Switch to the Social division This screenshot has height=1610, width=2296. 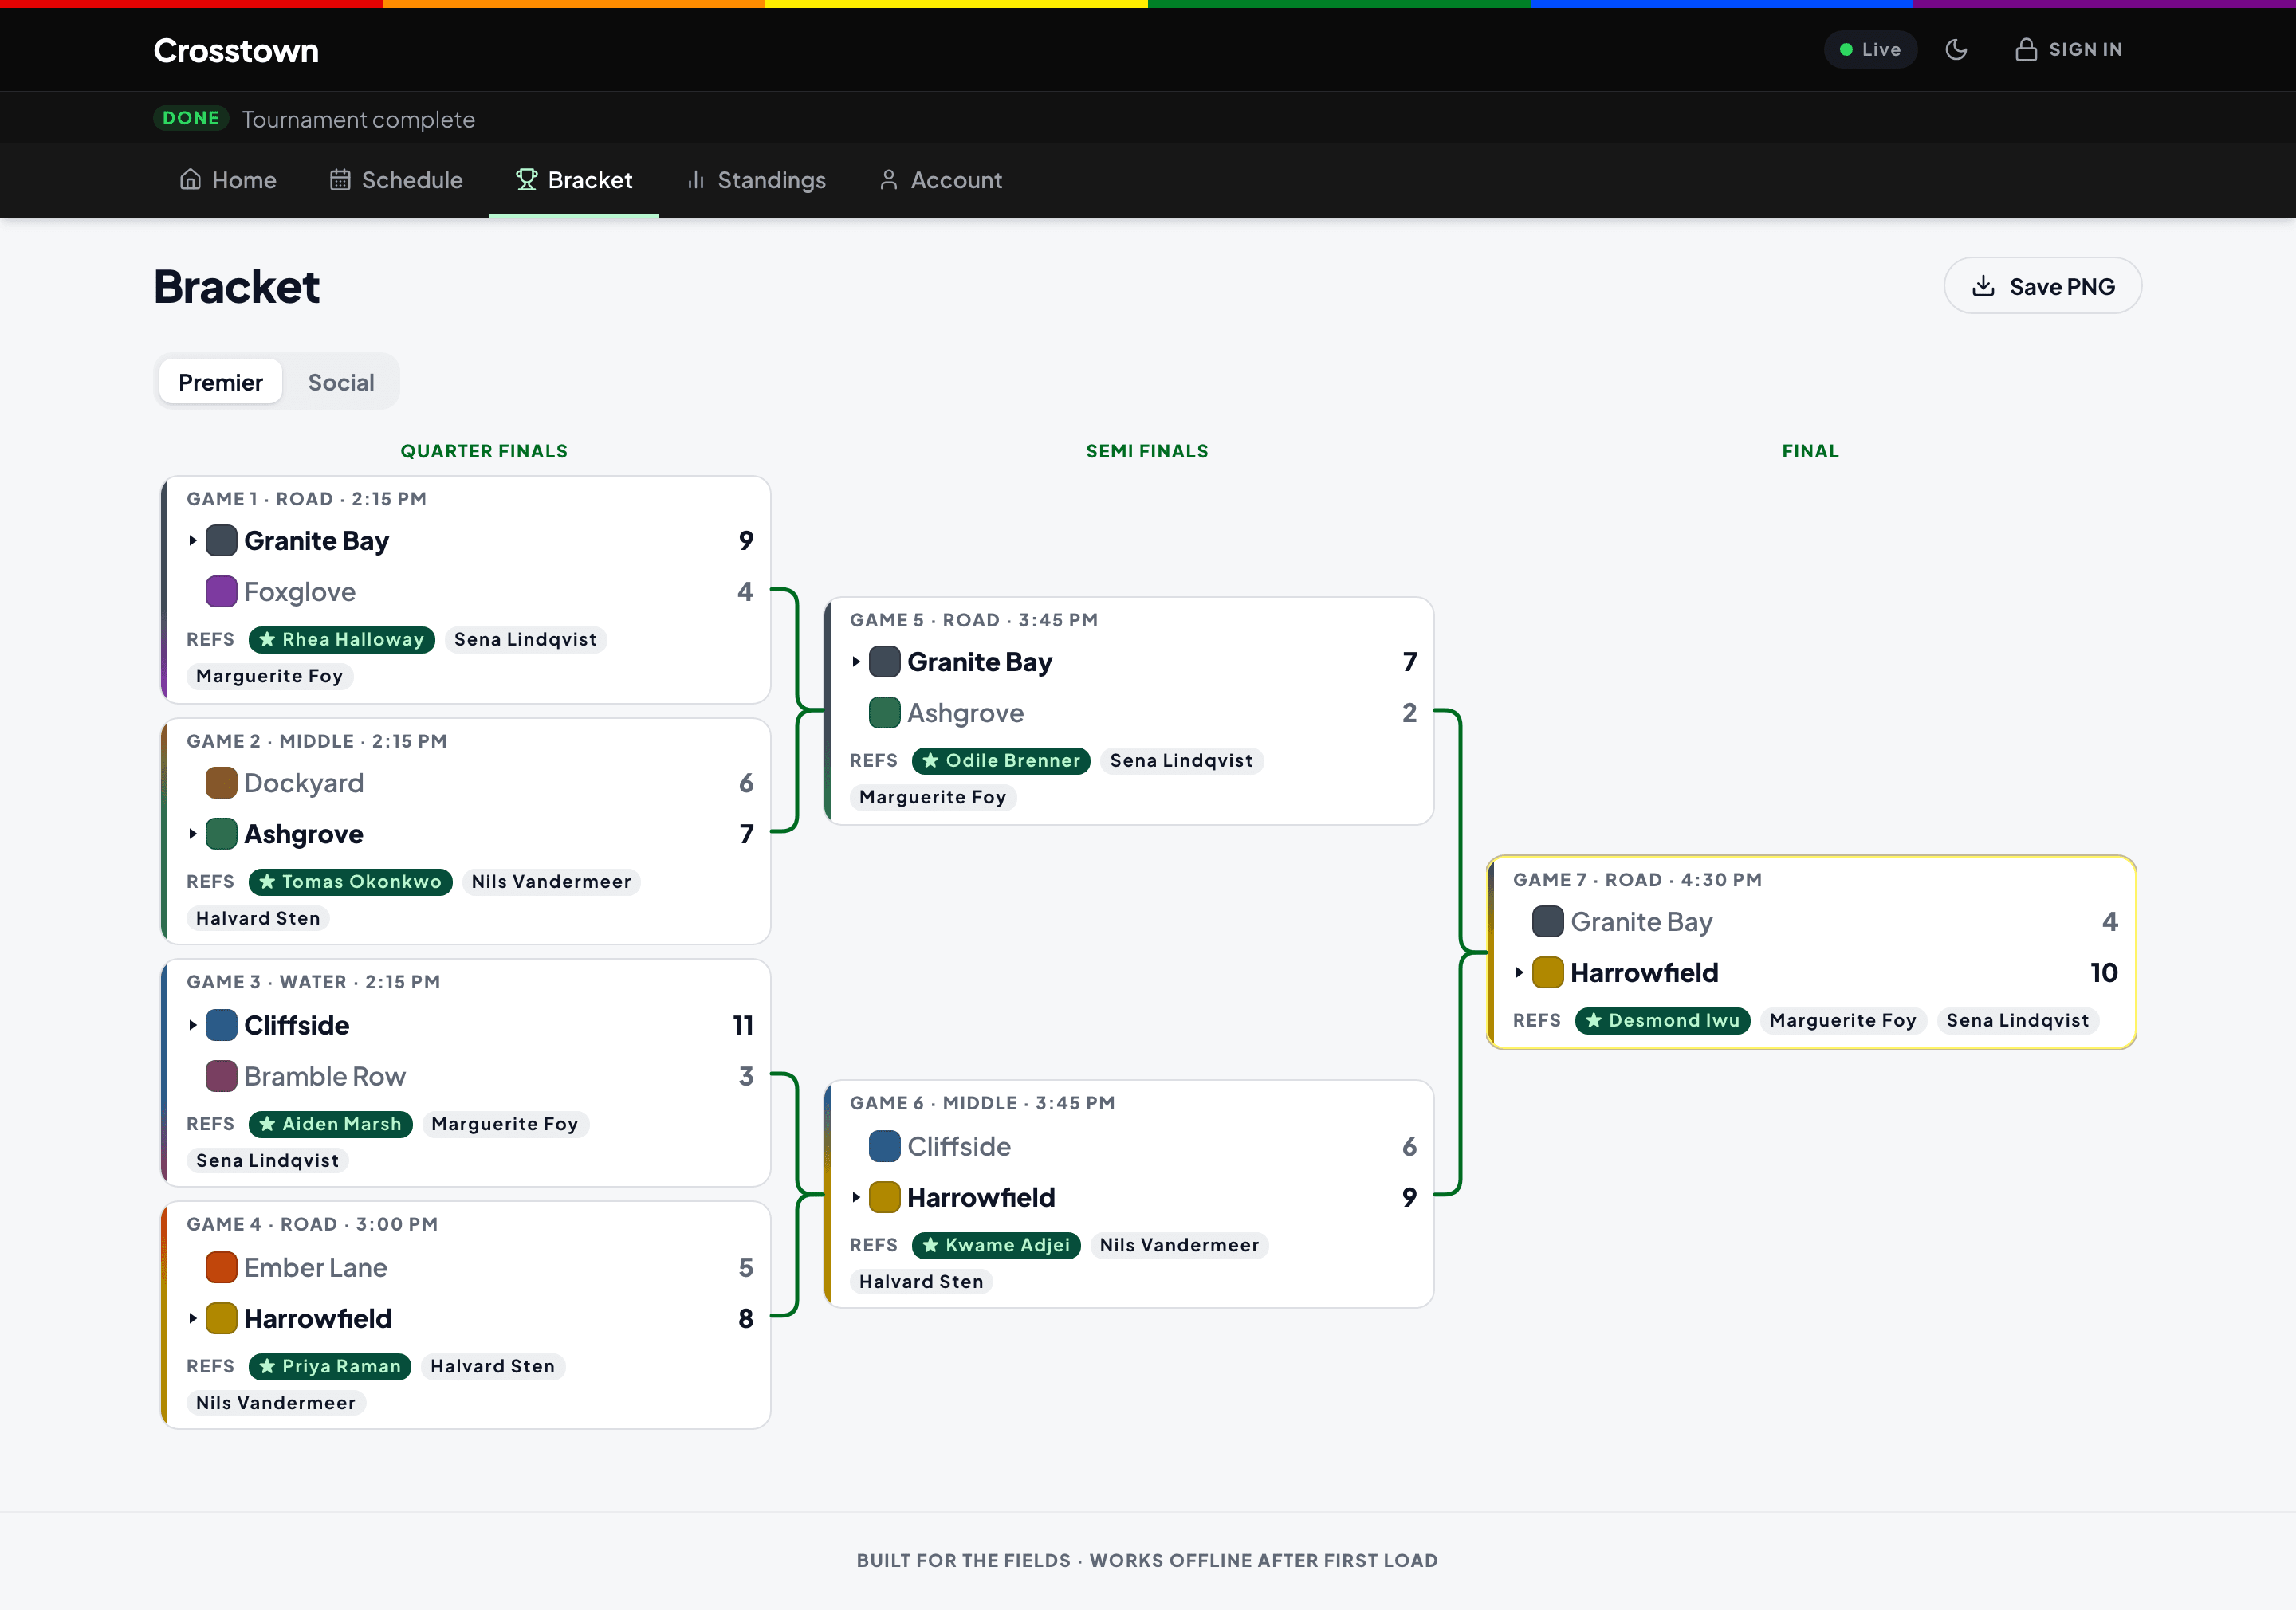point(341,382)
